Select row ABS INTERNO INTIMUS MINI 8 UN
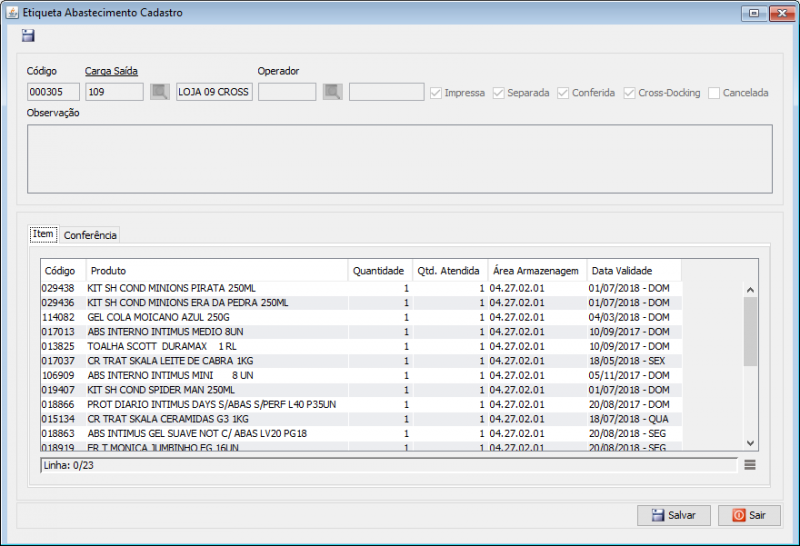 [361, 376]
